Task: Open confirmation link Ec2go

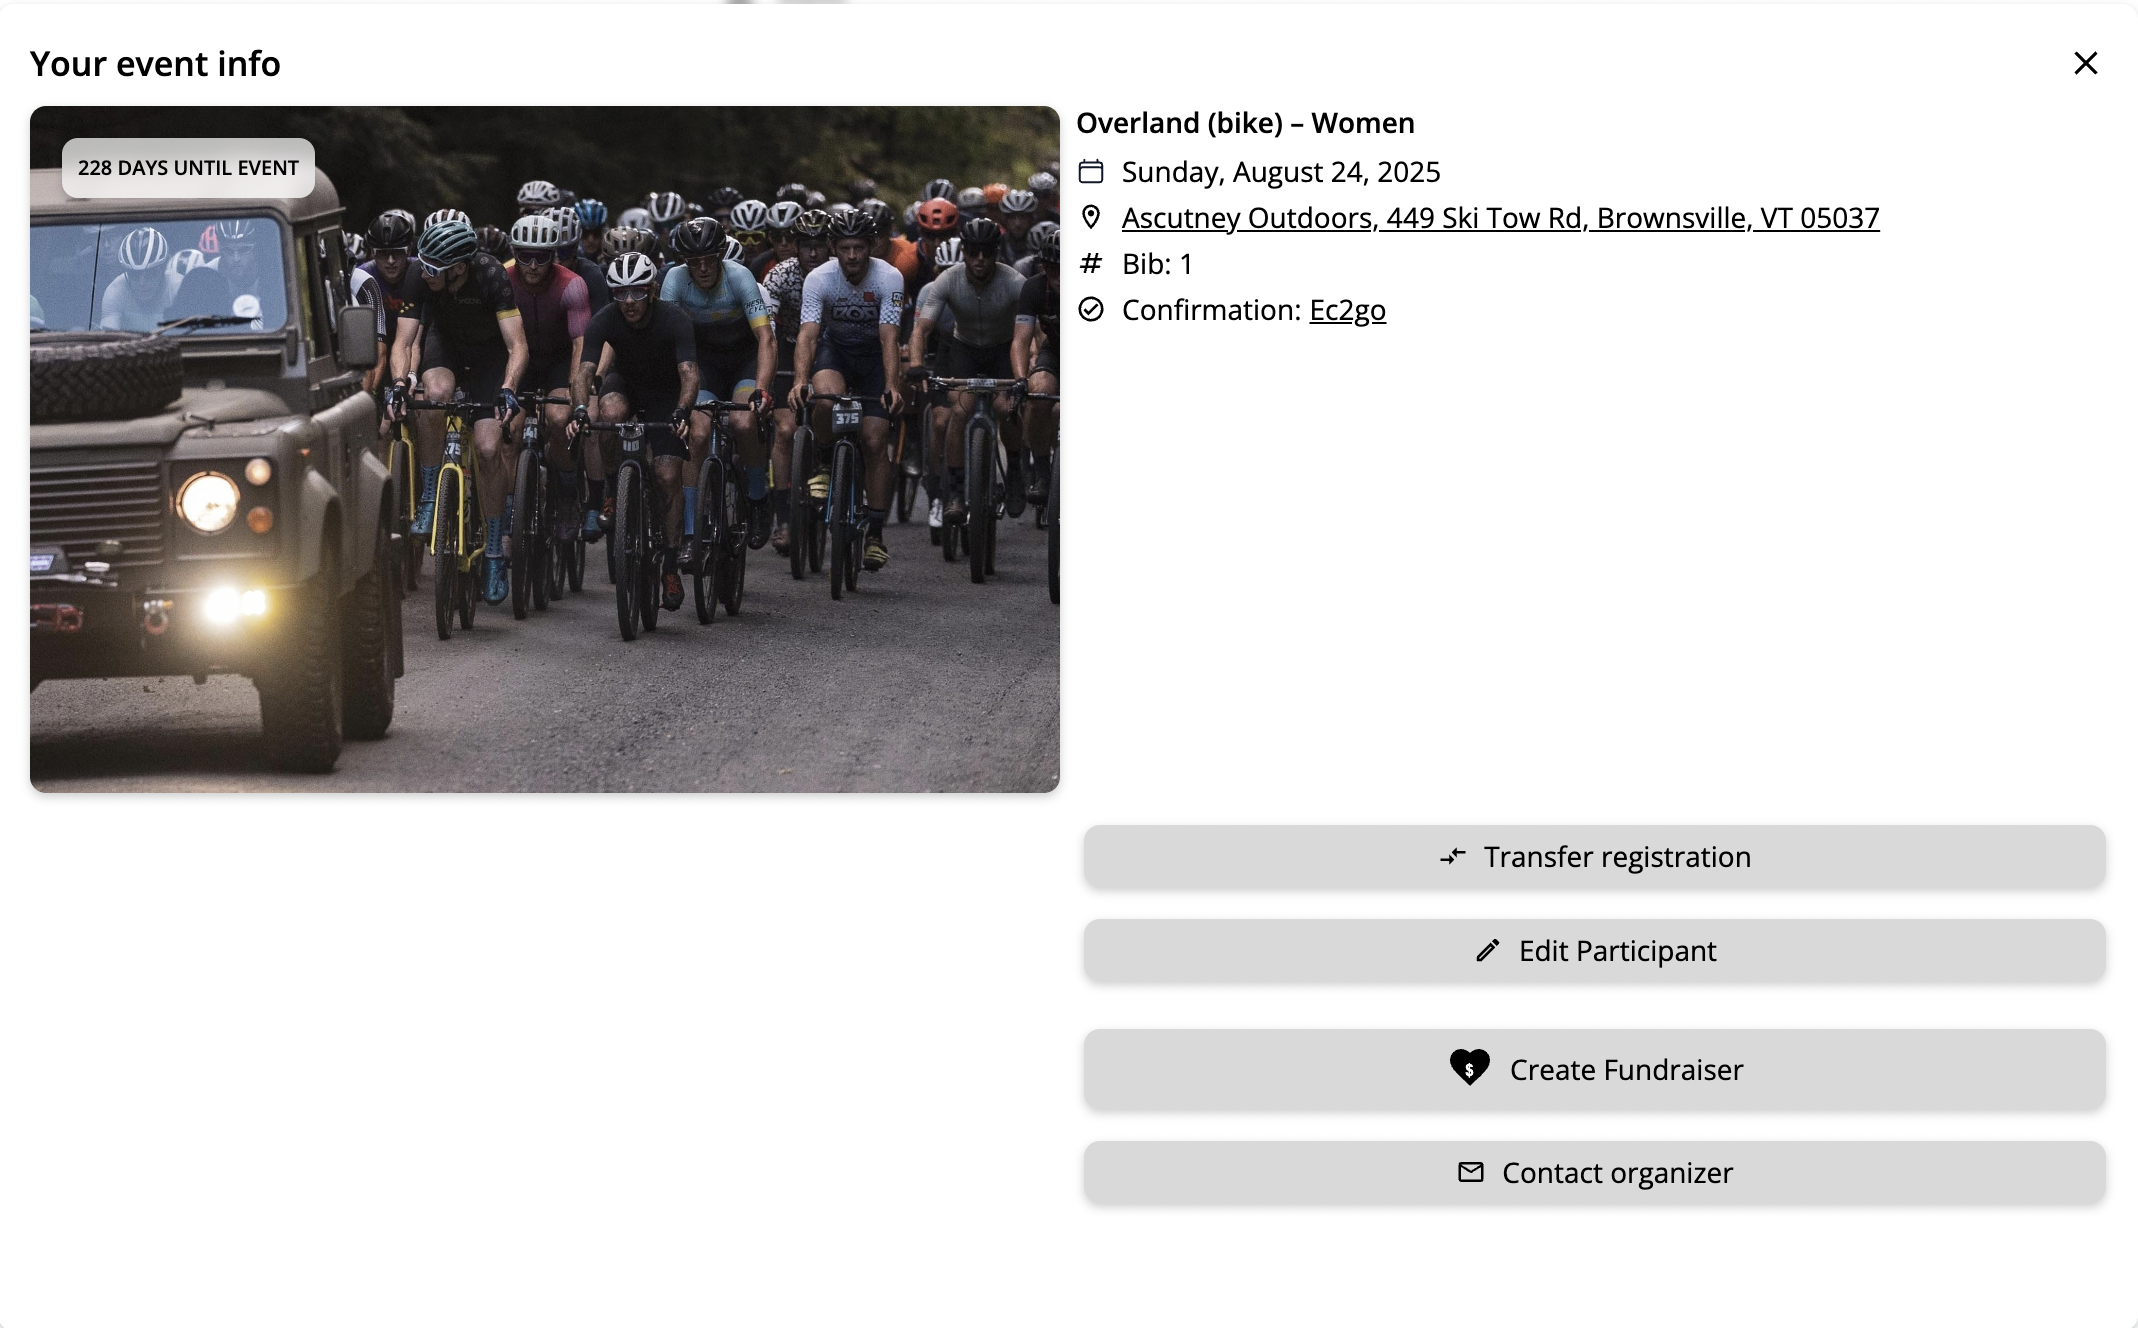Action: tap(1347, 311)
